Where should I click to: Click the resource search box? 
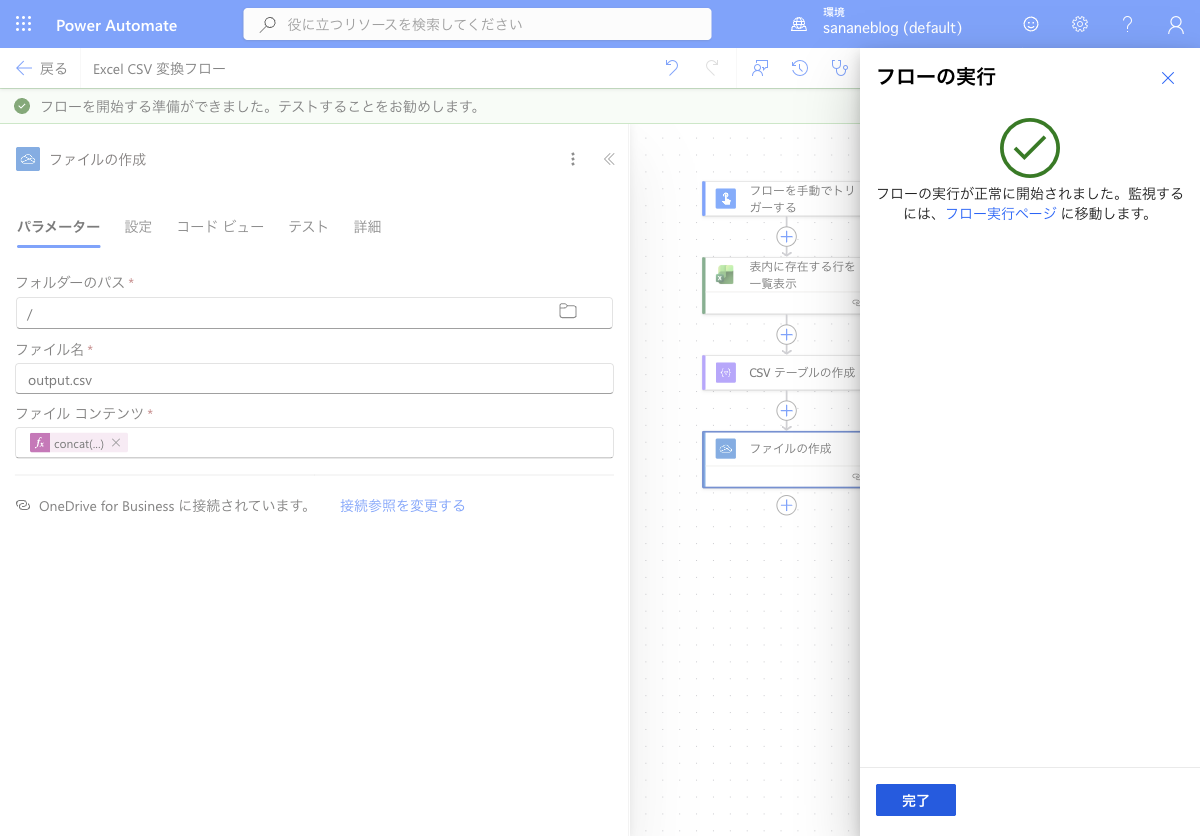point(477,24)
